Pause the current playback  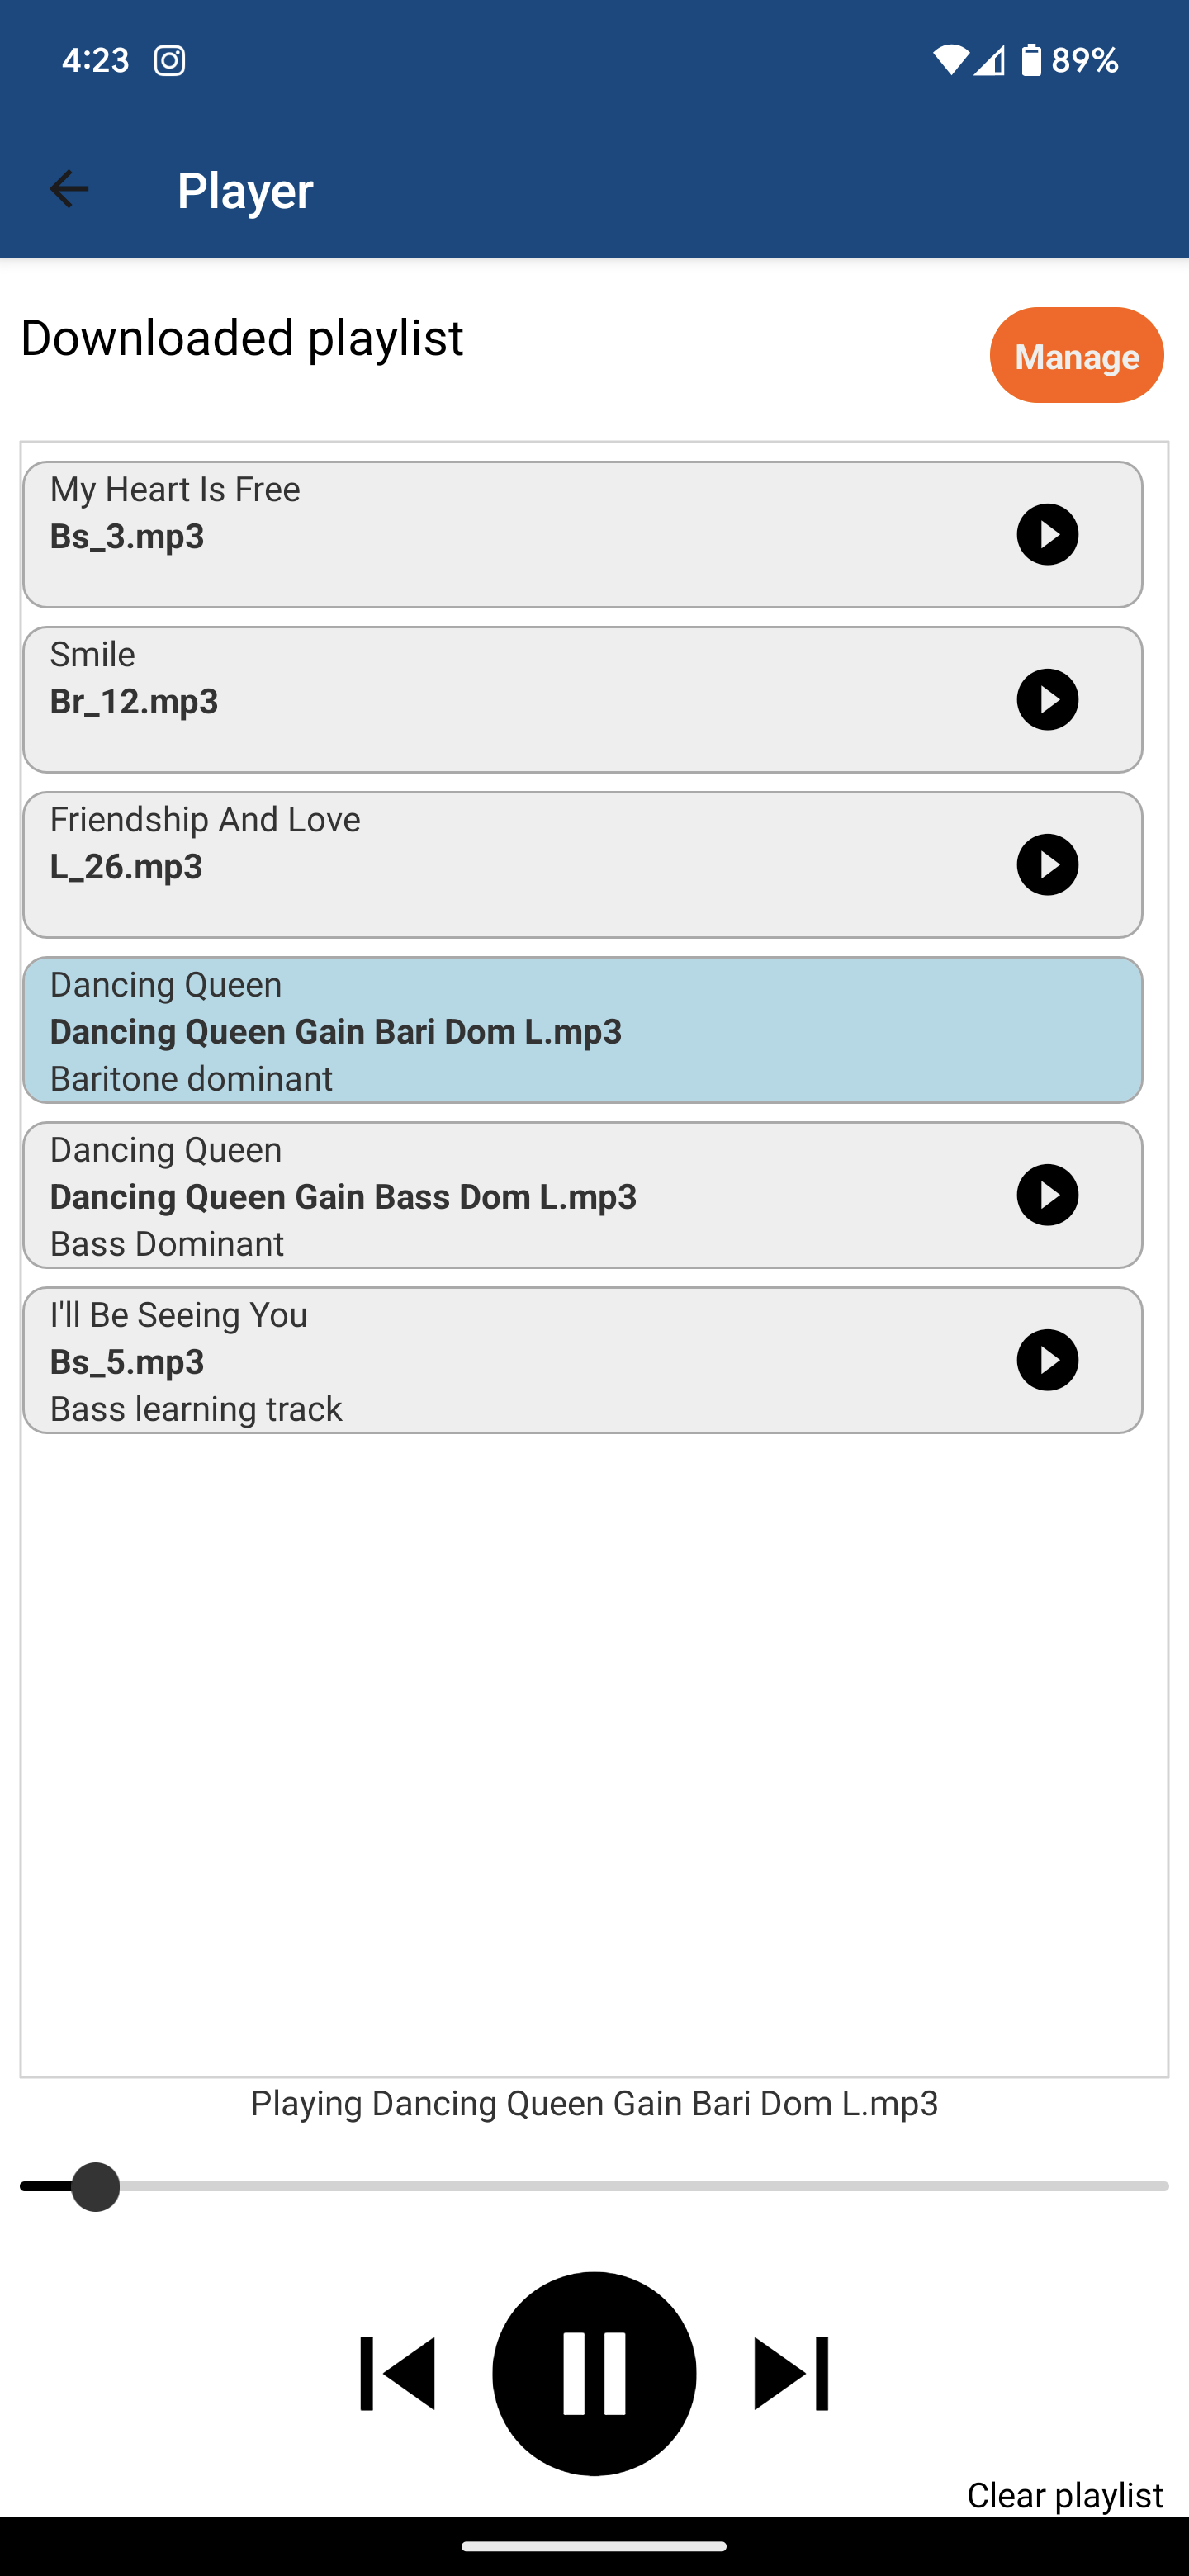[594, 2373]
